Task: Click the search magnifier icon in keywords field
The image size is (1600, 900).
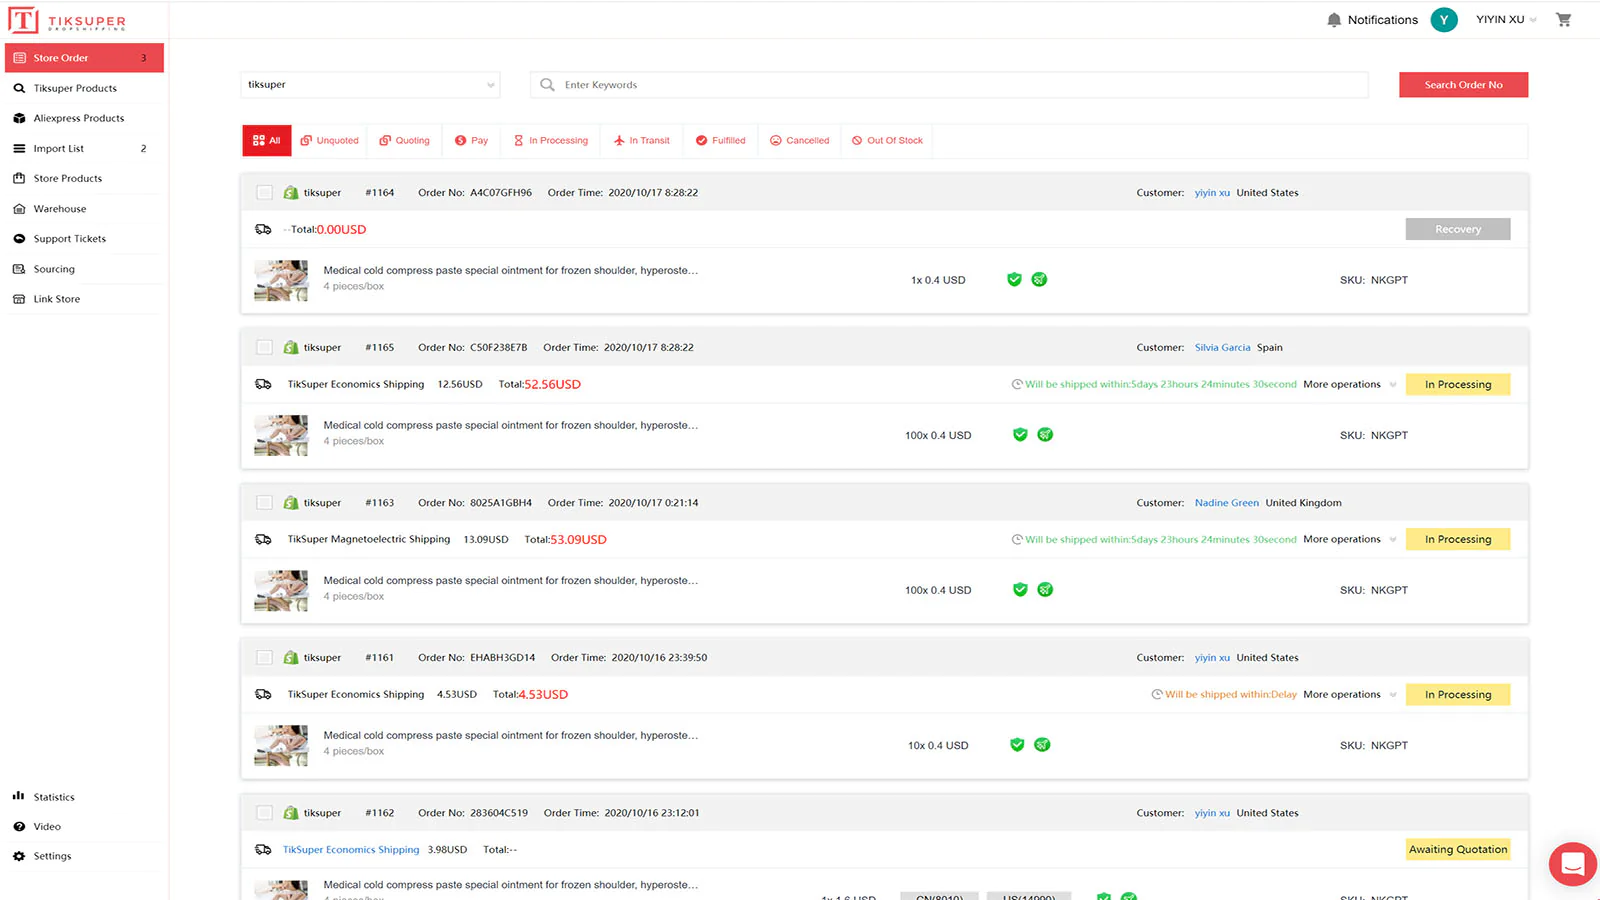Action: pyautogui.click(x=547, y=85)
